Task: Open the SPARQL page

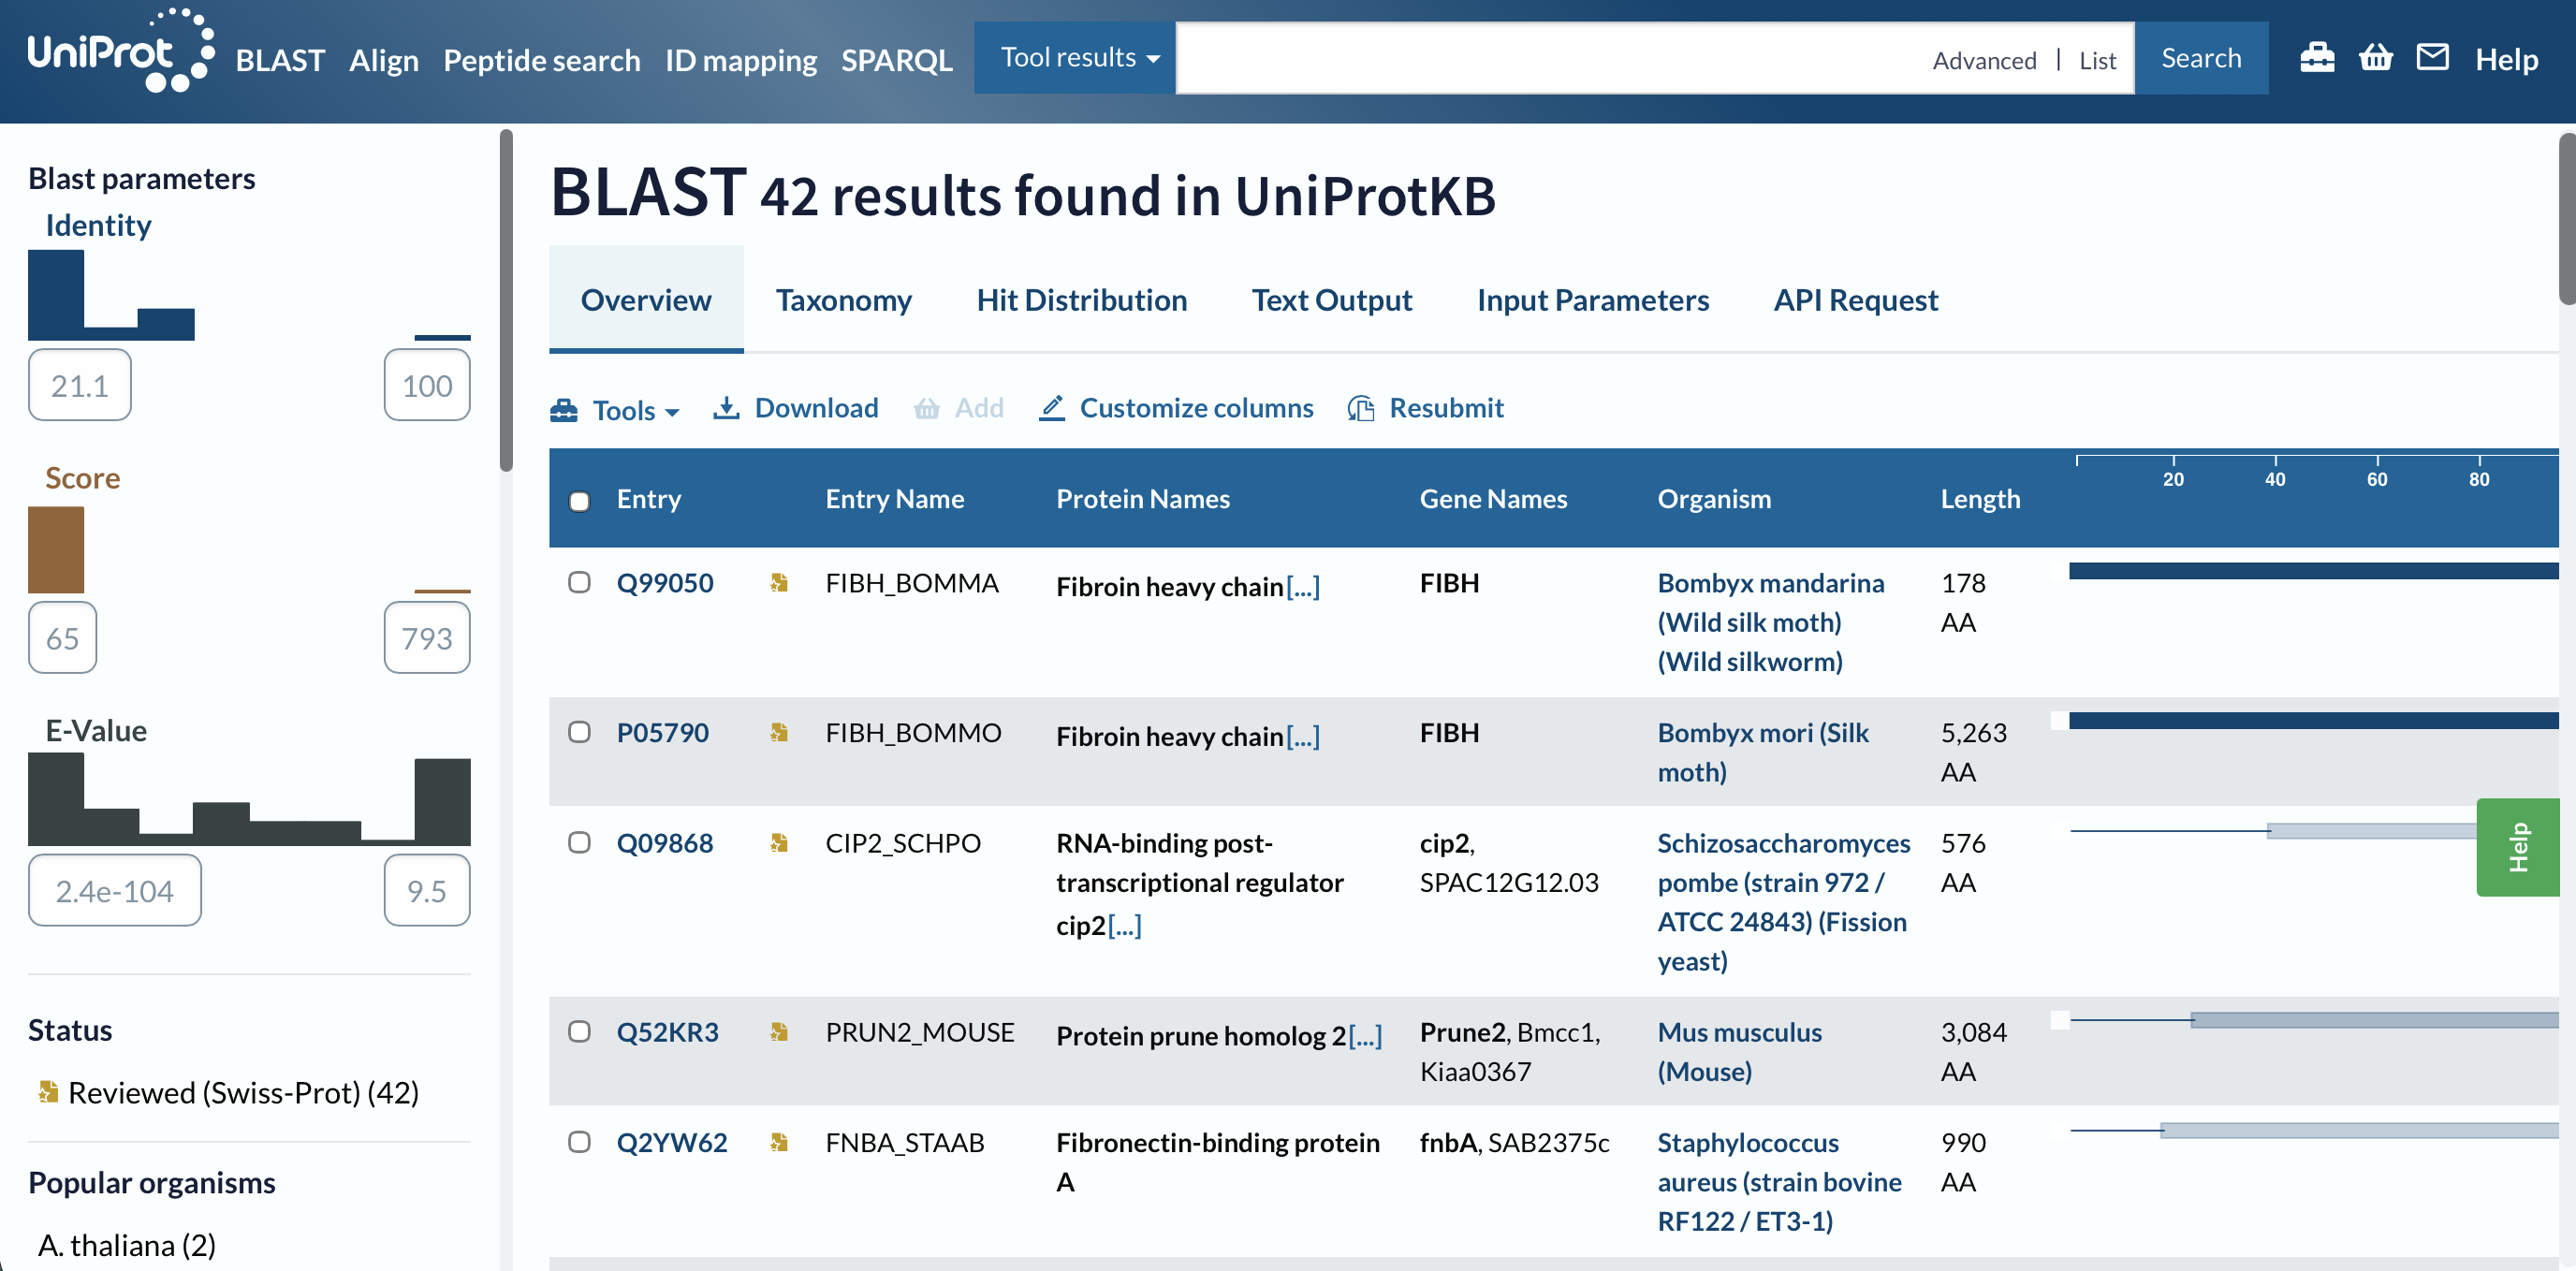Action: pos(897,60)
